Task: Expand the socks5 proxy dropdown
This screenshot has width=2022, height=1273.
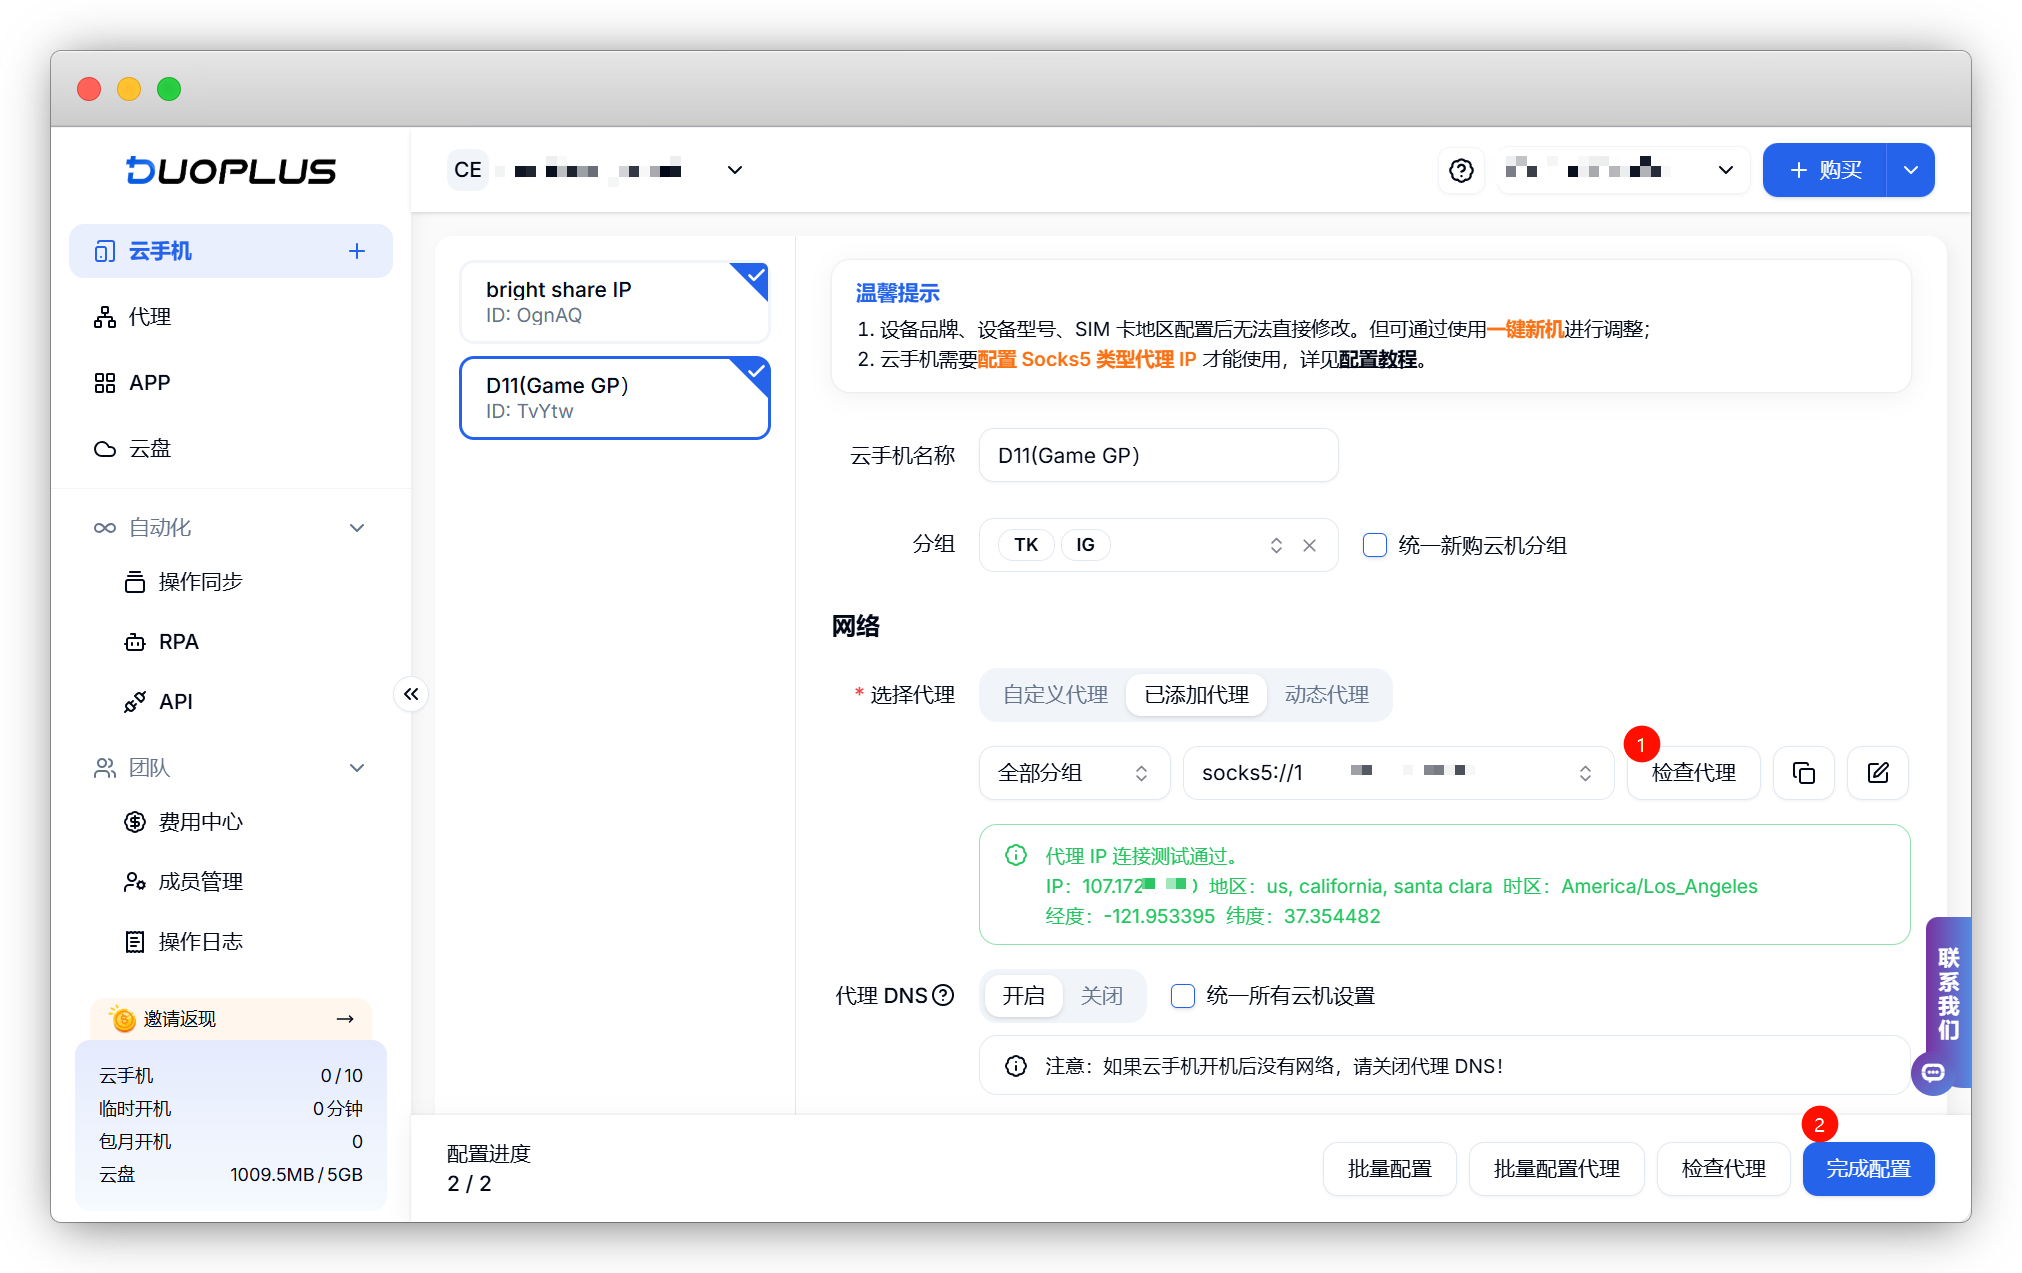Action: tap(1397, 773)
